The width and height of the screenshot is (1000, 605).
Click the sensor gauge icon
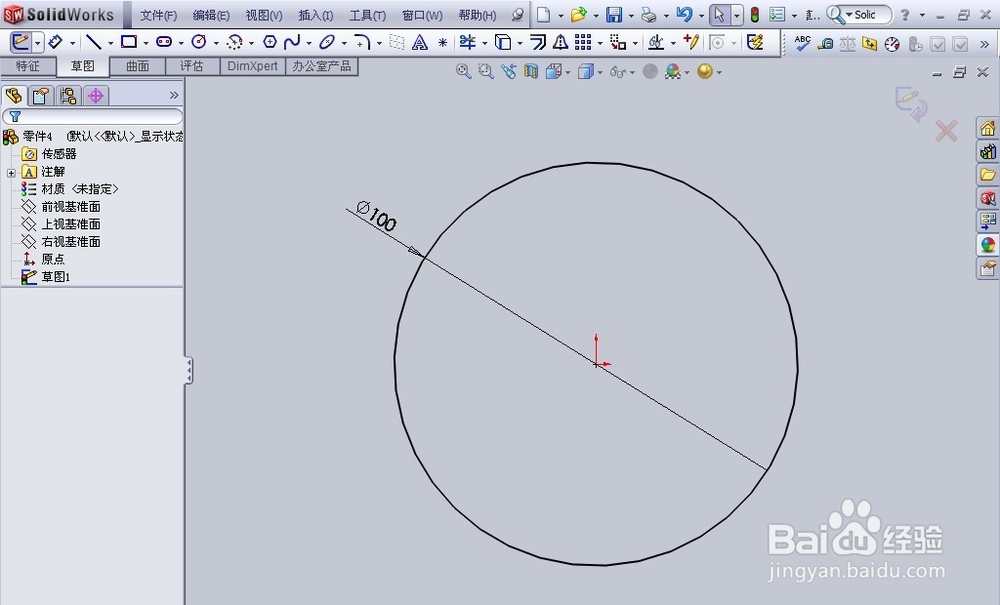892,43
